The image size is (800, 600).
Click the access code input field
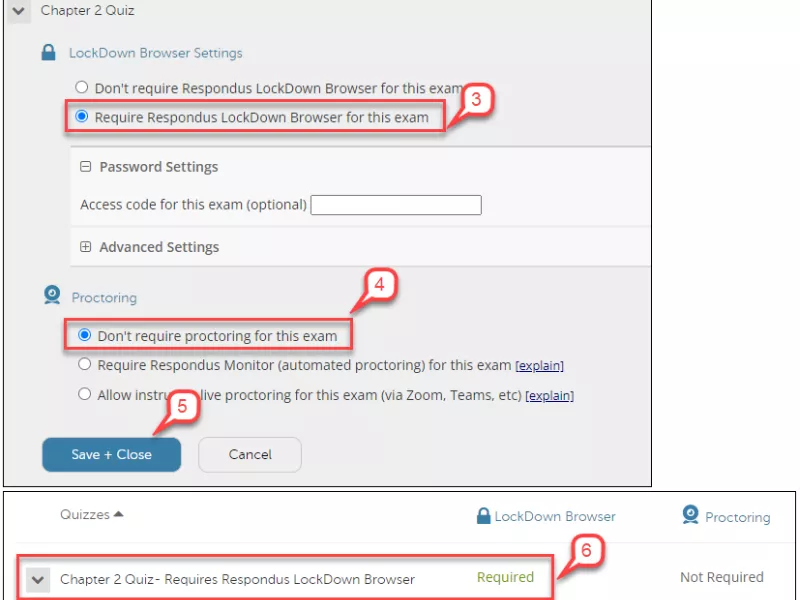pos(396,205)
